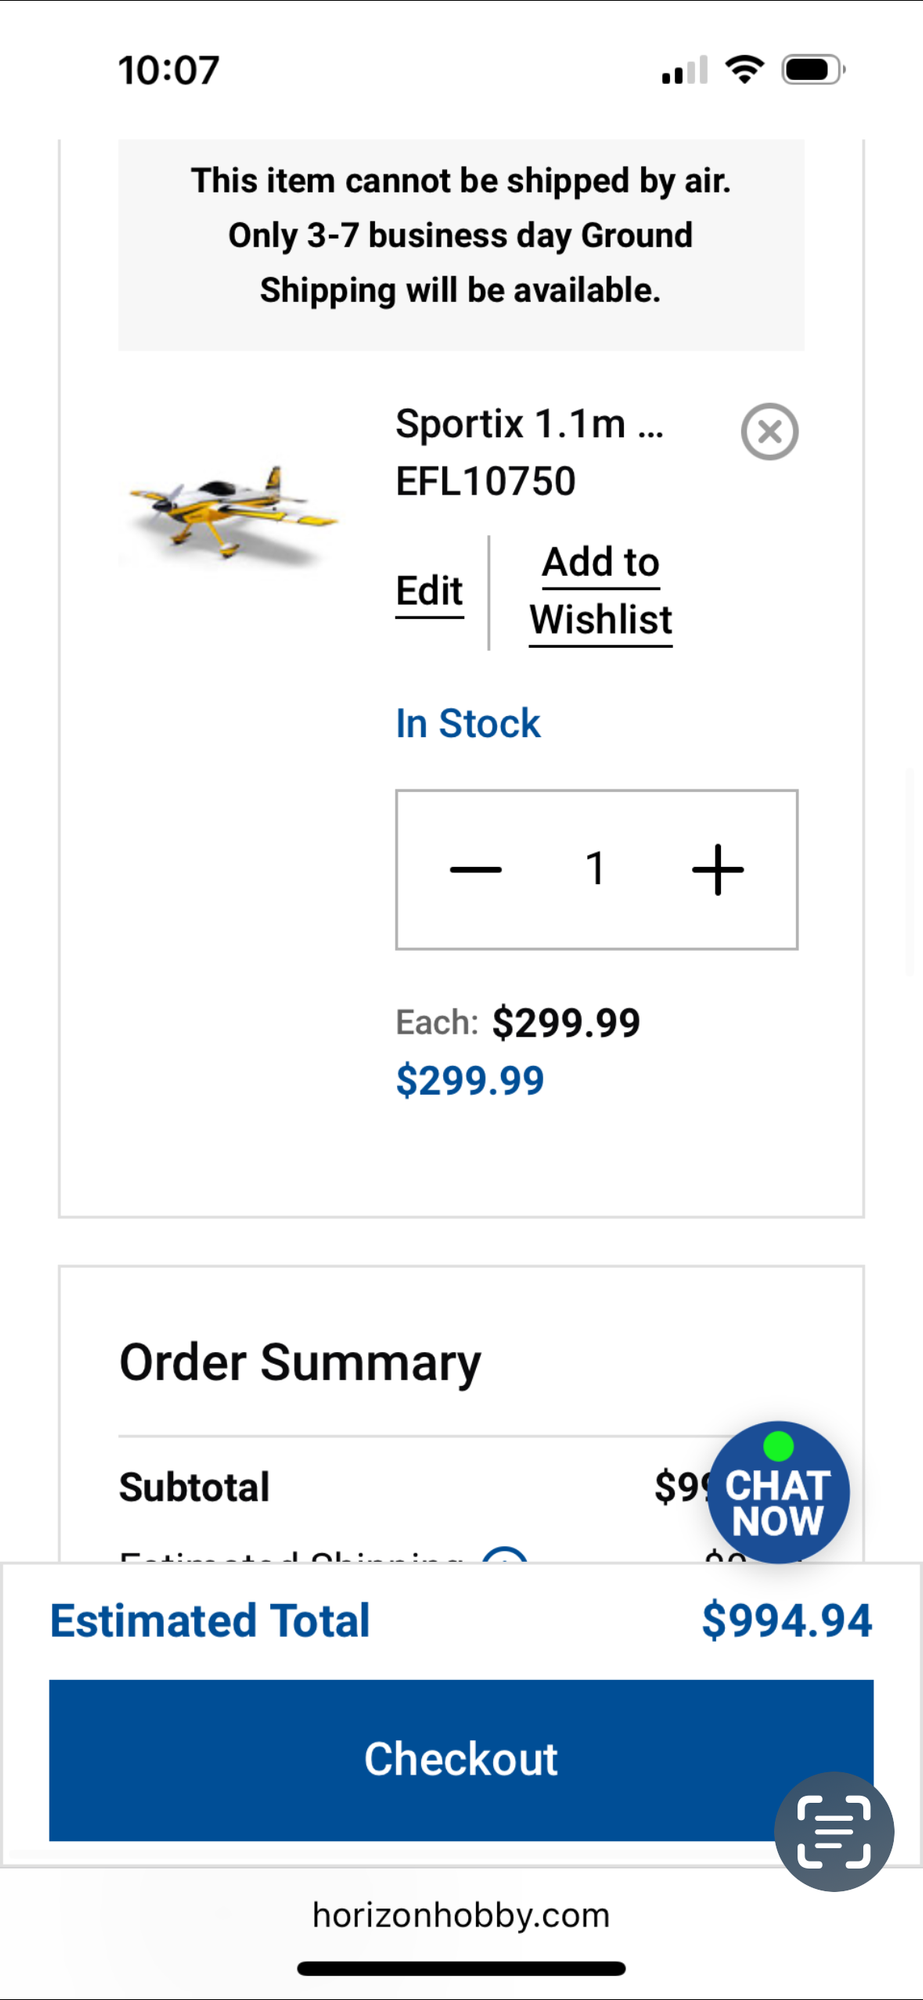Open the Sportix 1.1m product title
The width and height of the screenshot is (923, 2000).
(529, 424)
